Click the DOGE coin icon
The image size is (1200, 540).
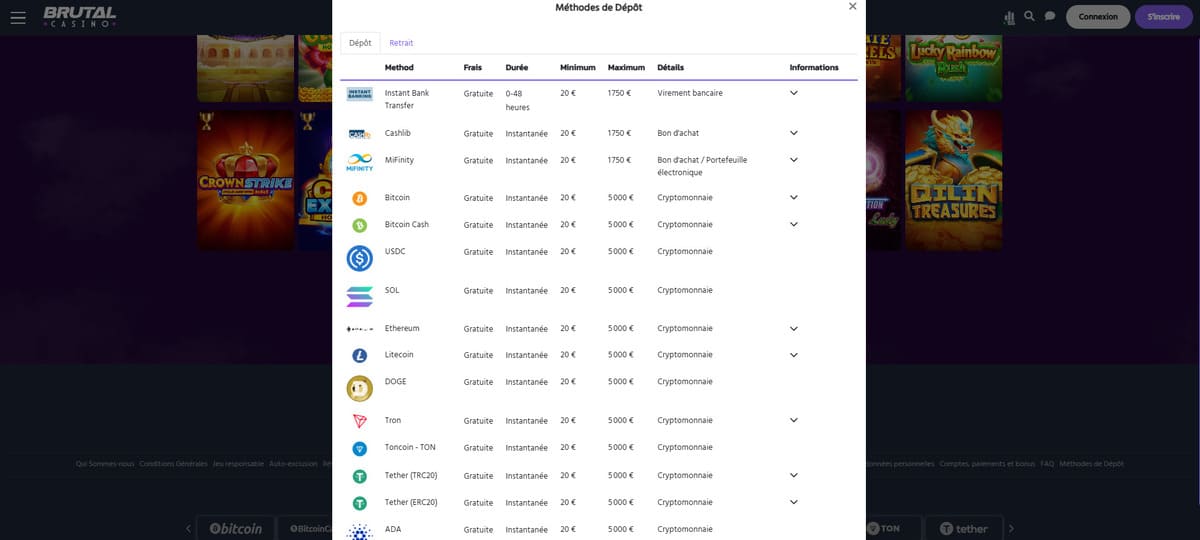click(x=360, y=389)
